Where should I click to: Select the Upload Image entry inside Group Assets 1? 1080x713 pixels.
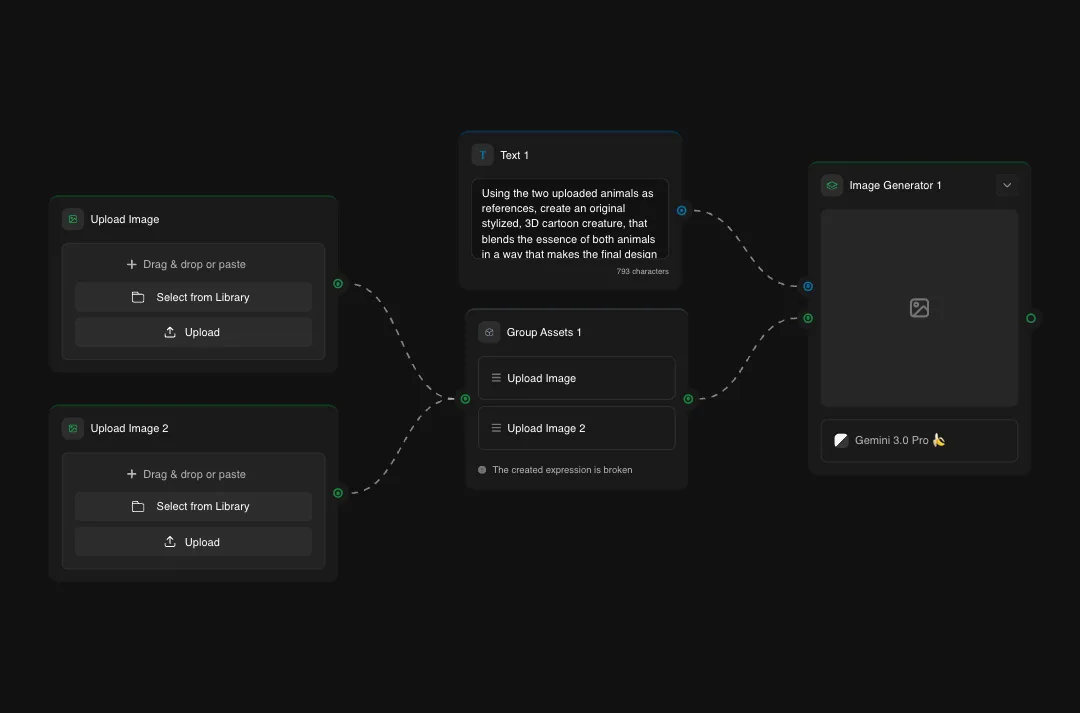point(577,378)
